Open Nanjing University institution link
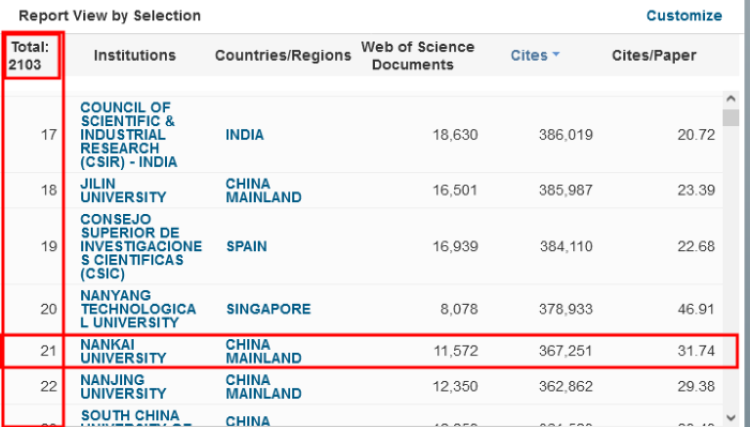 [x=125, y=387]
